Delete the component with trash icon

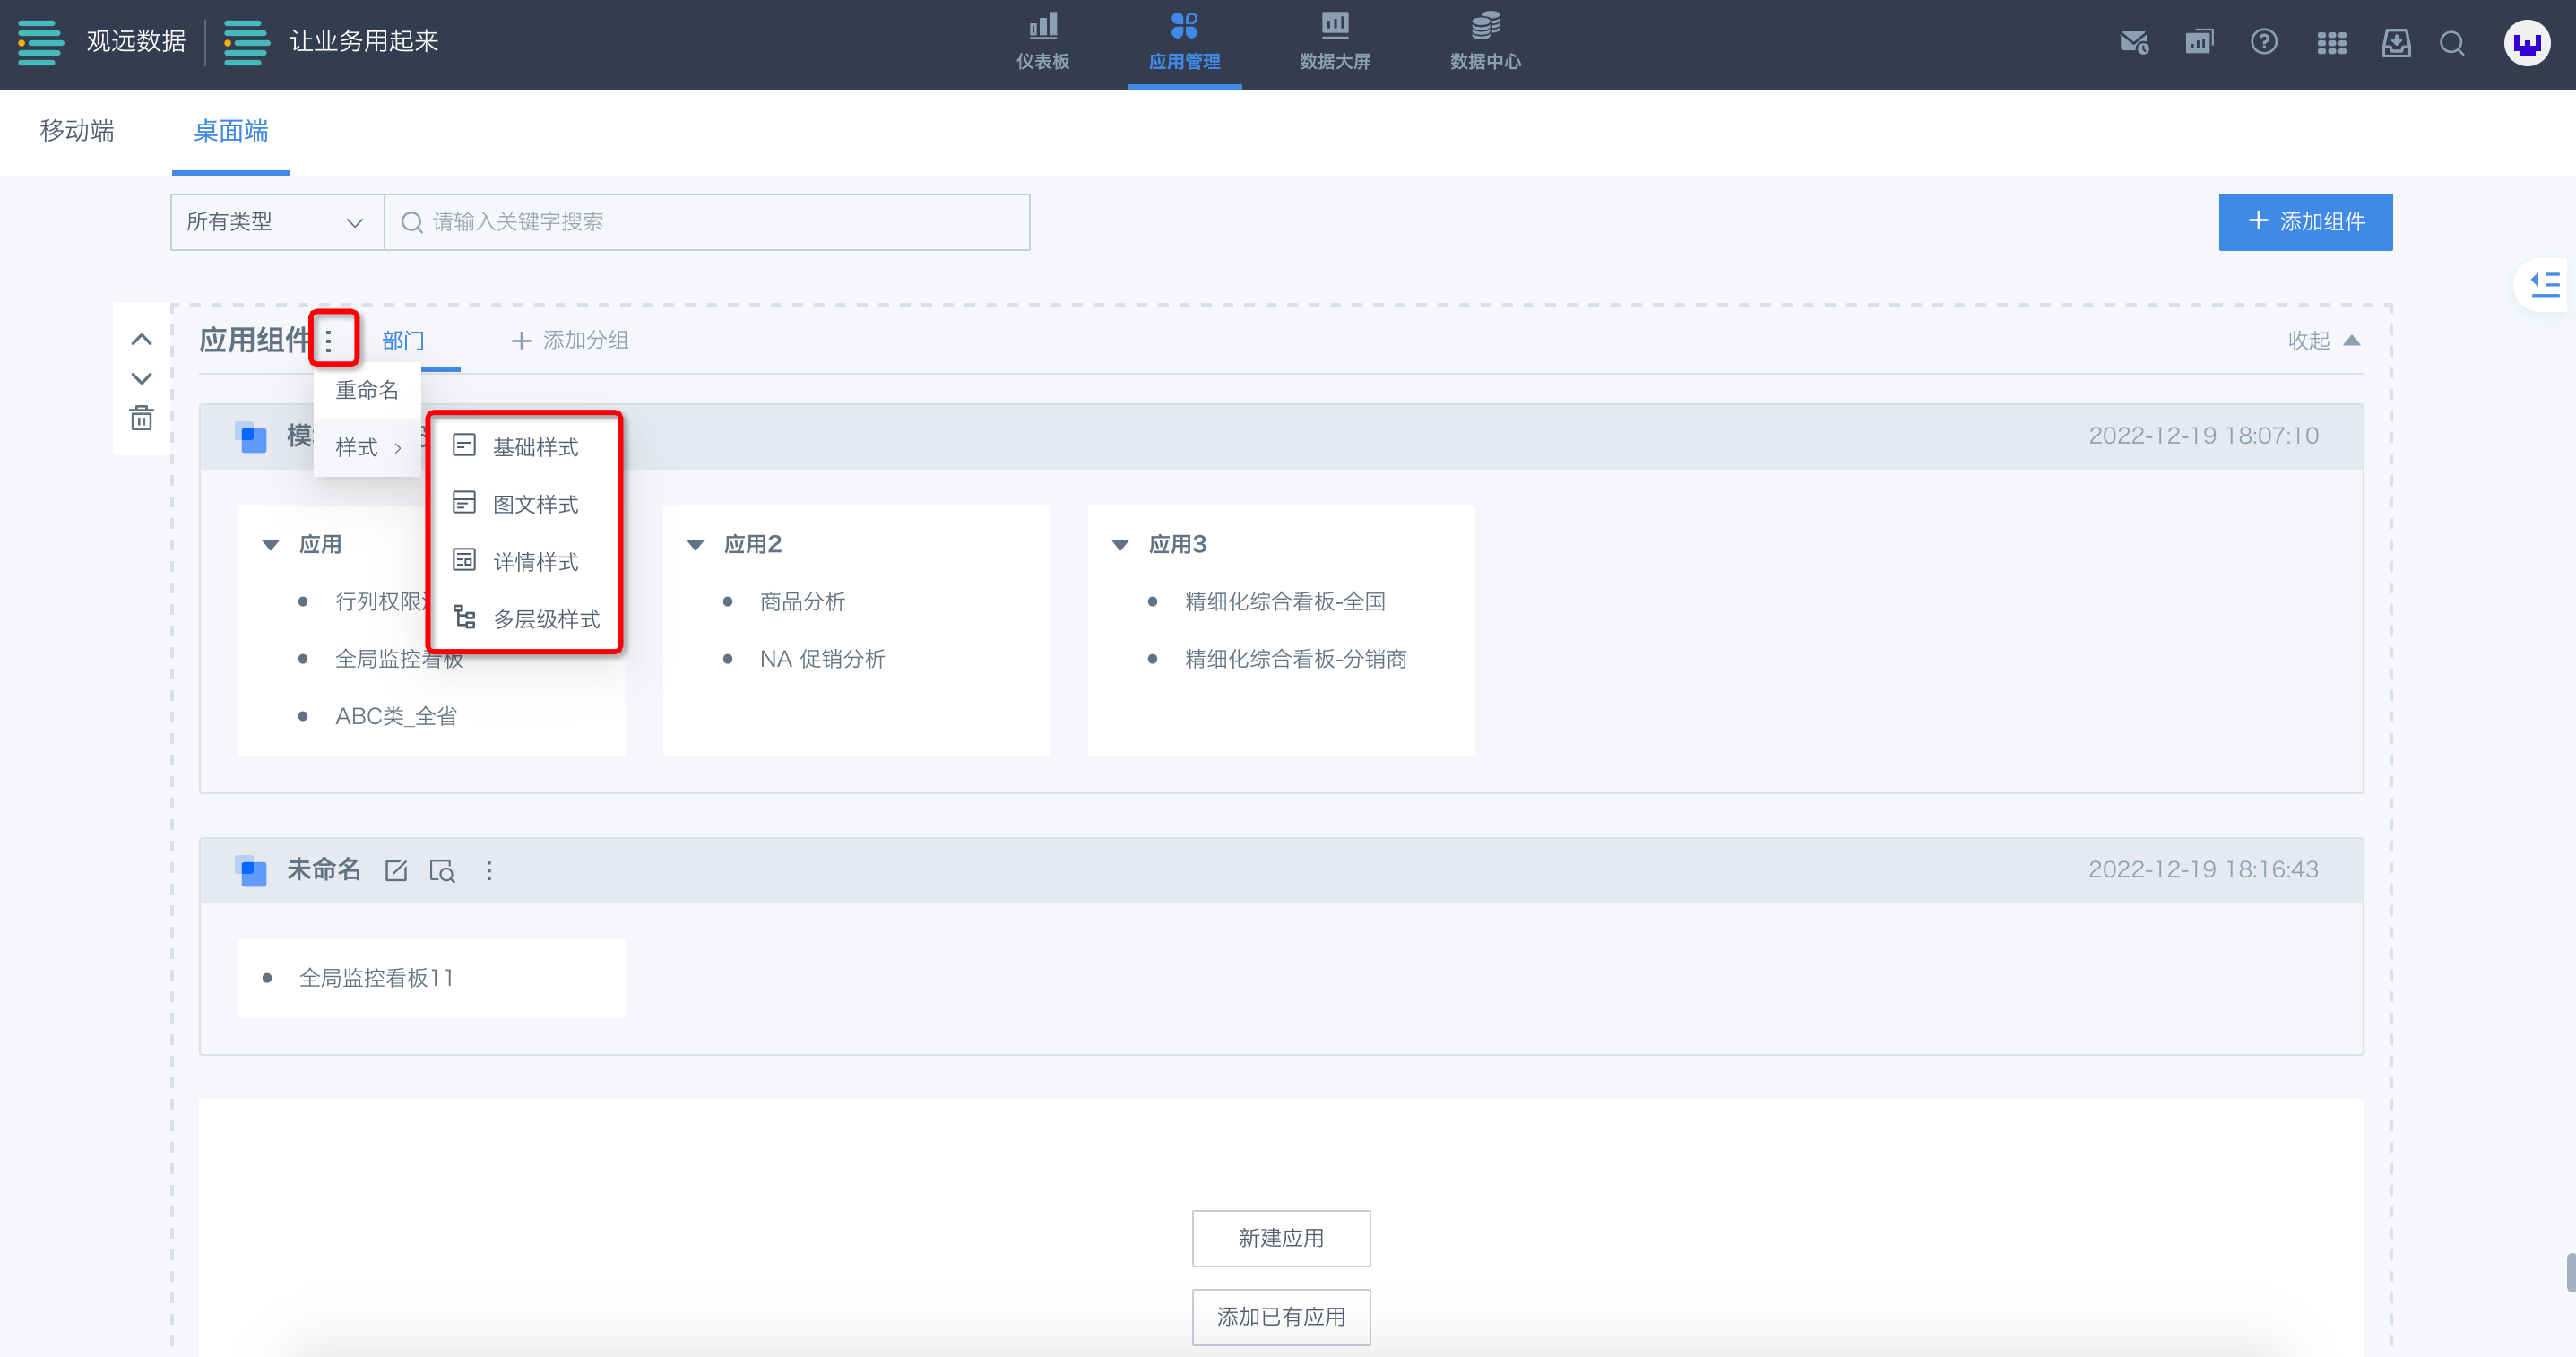pos(142,418)
